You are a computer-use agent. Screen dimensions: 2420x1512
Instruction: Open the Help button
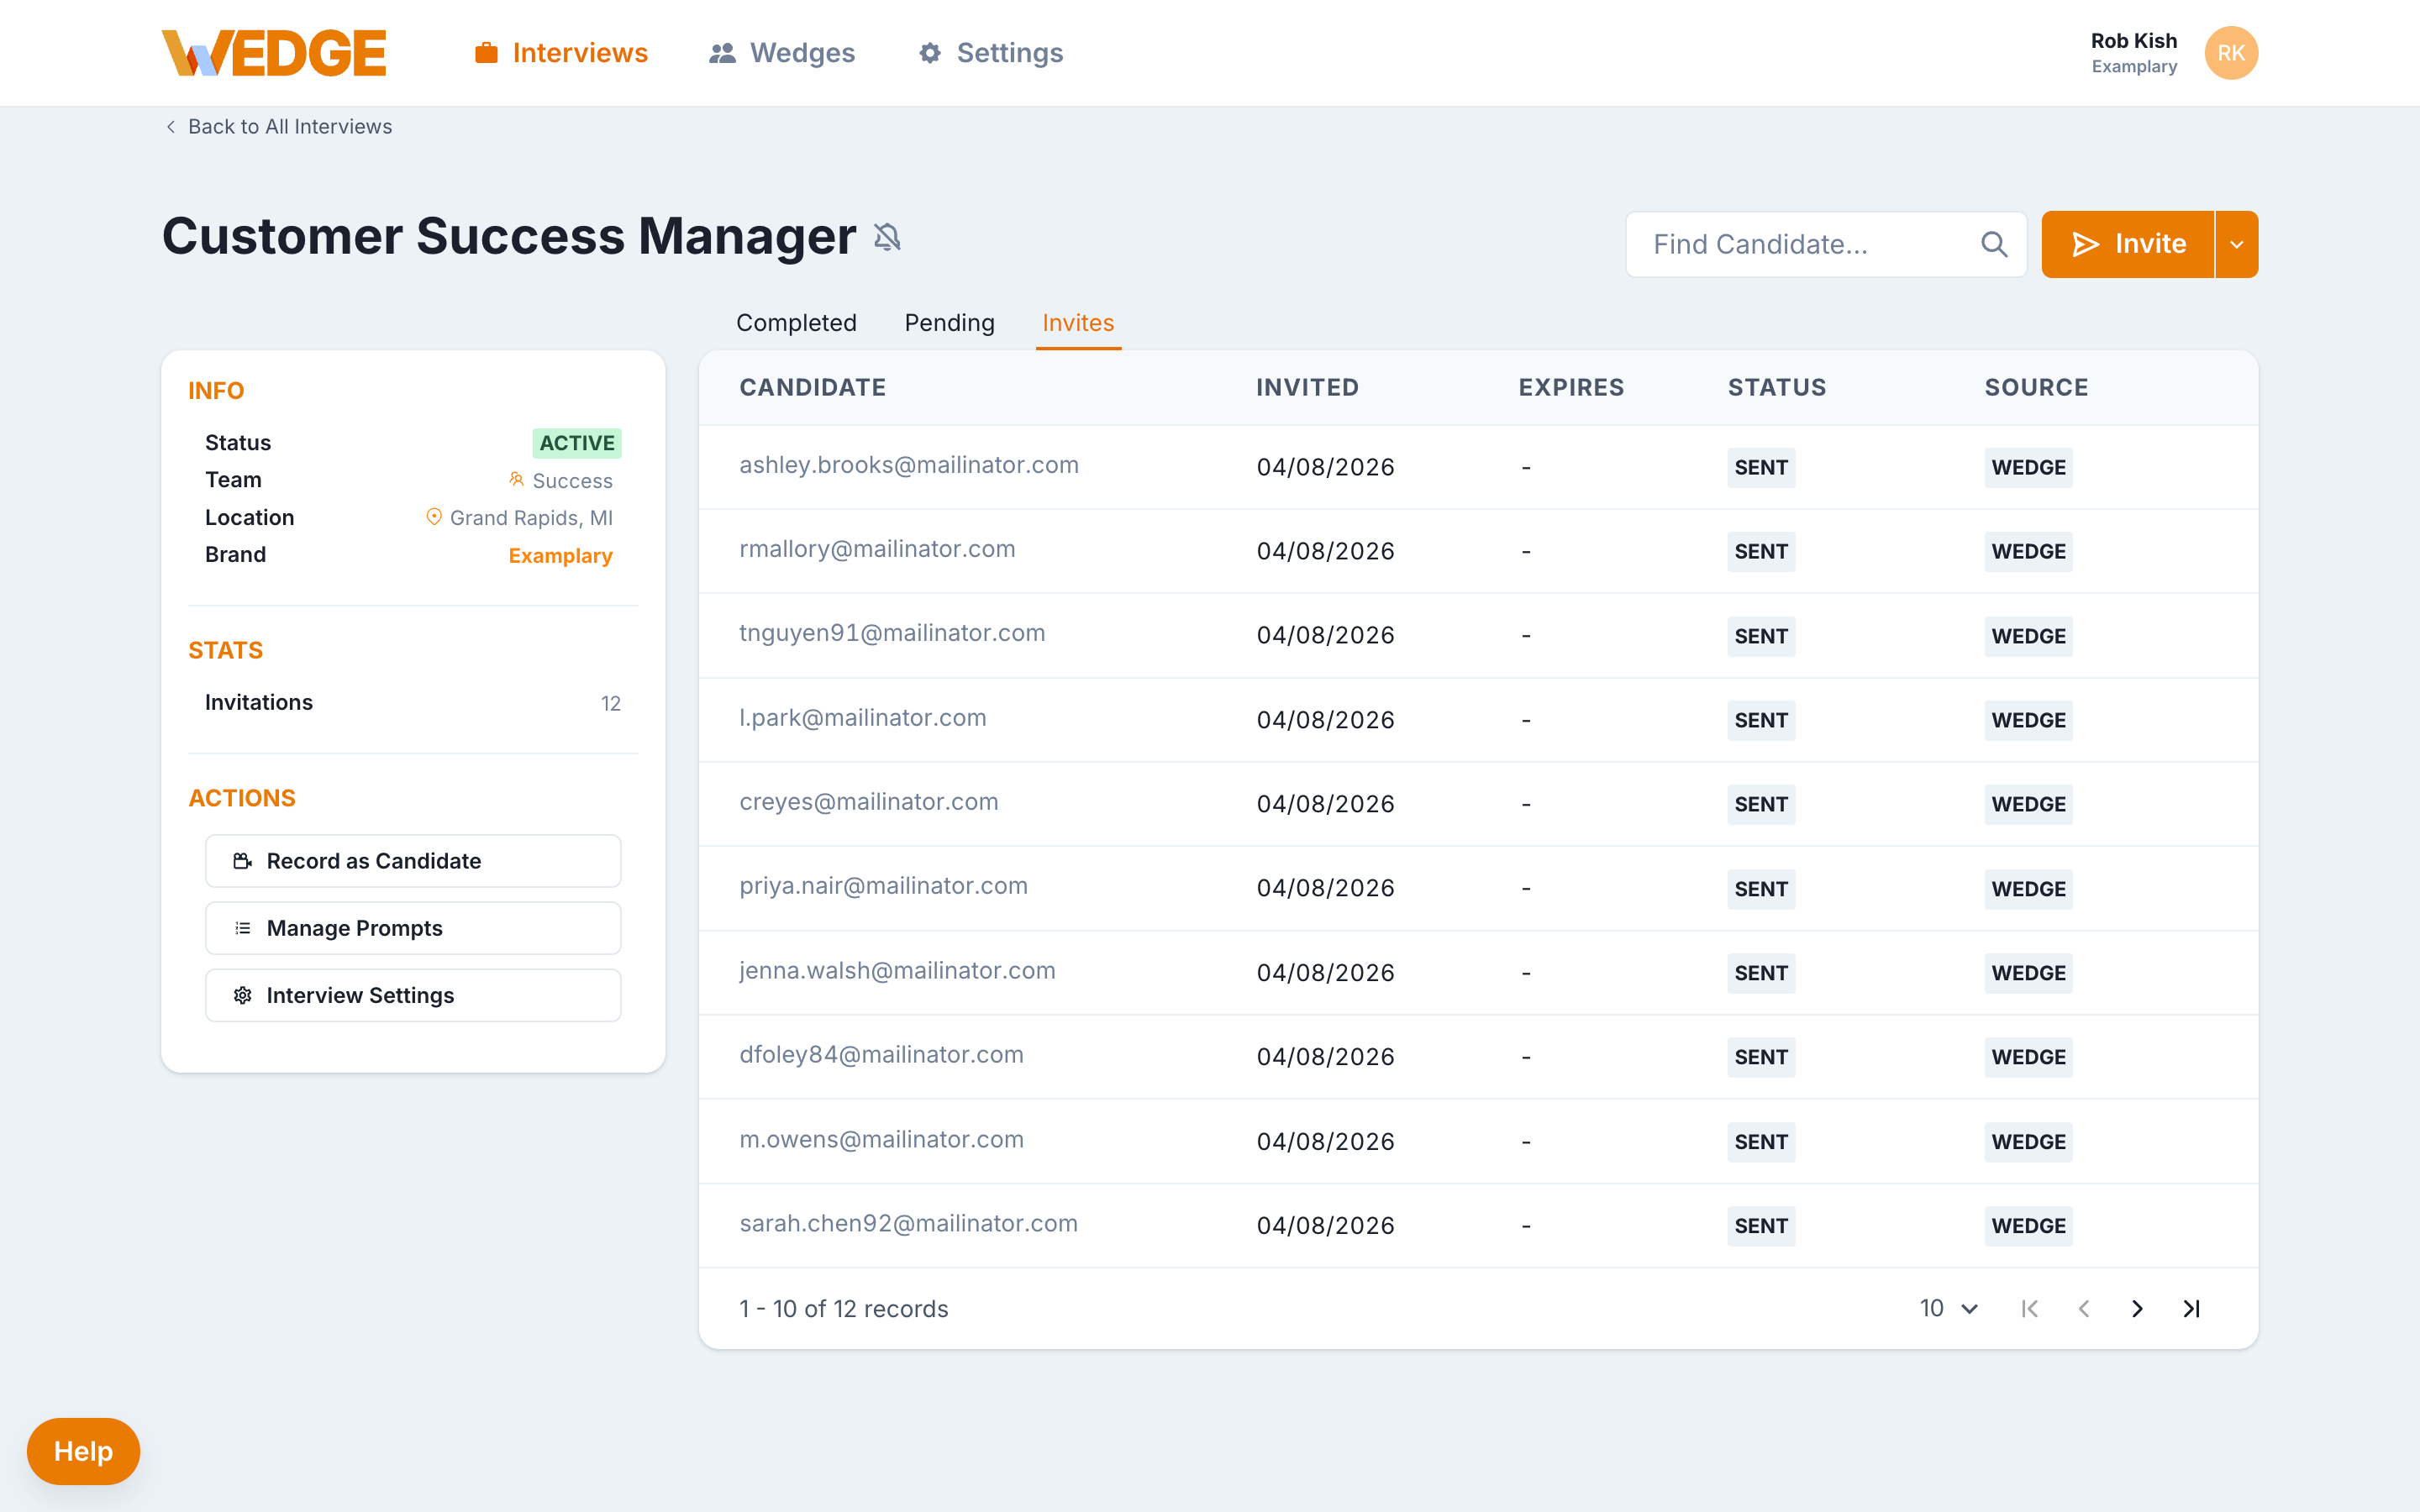pos(82,1450)
